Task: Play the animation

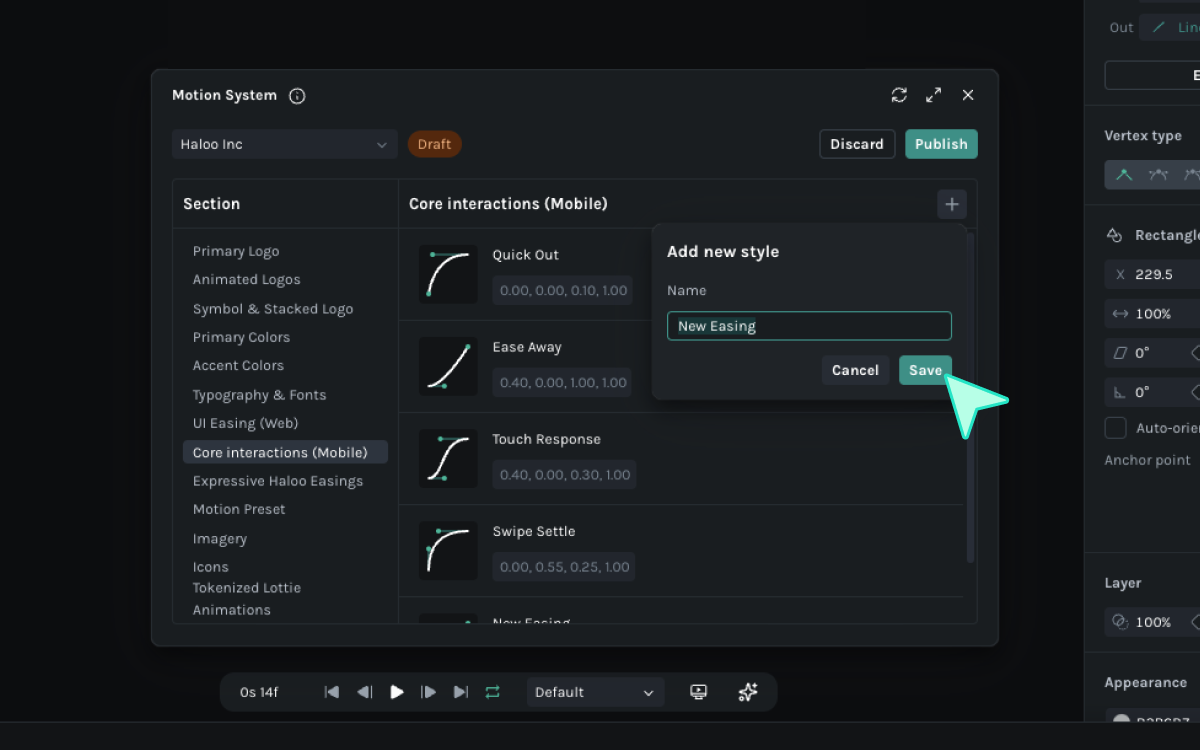Action: [x=397, y=692]
